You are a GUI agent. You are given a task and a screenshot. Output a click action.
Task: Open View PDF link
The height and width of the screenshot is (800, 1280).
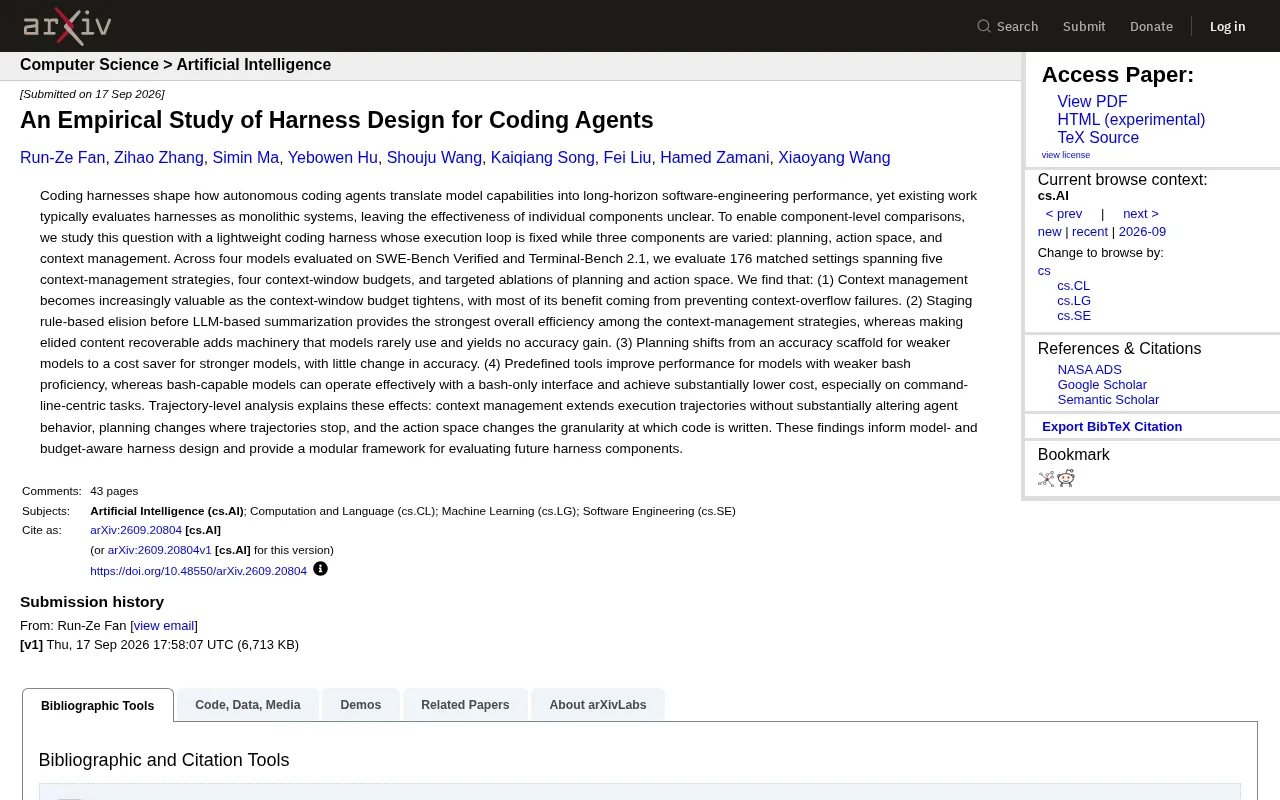pos(1092,102)
